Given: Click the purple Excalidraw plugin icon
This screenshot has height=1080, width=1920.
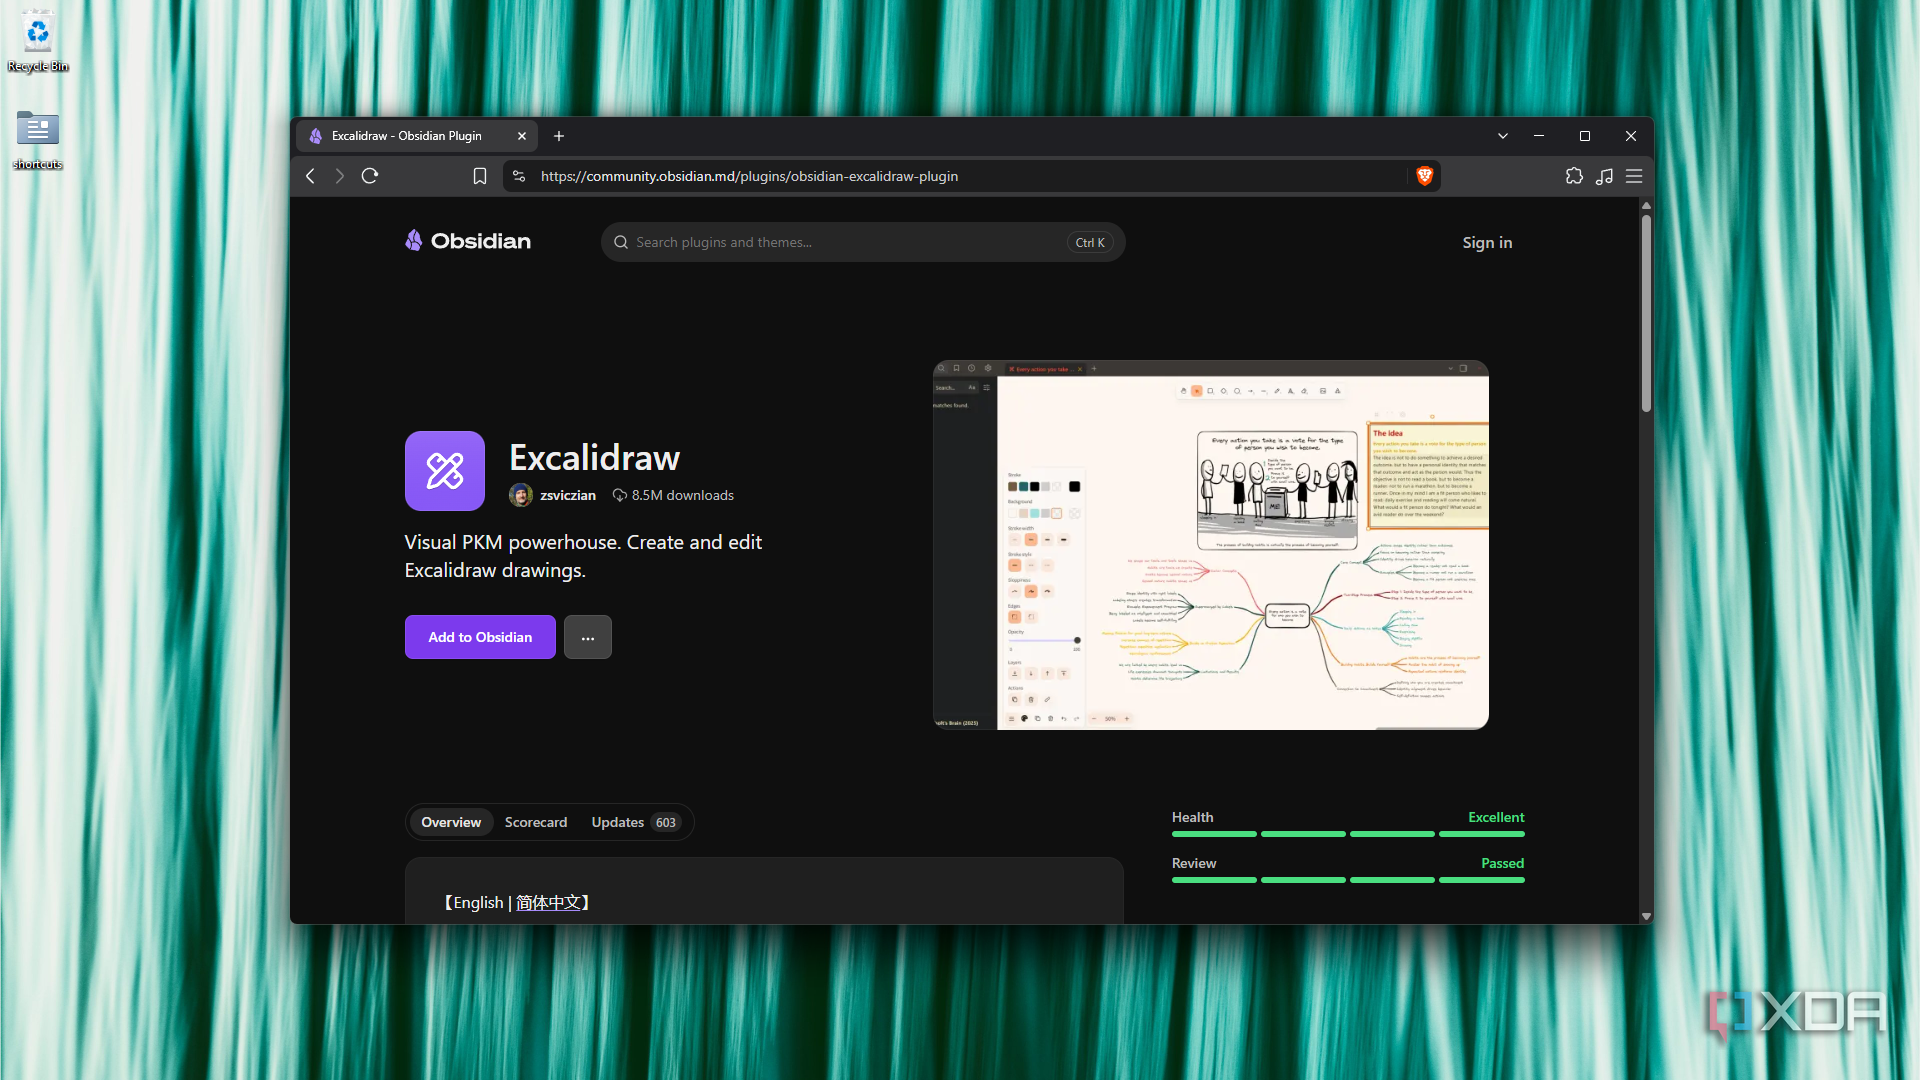Looking at the screenshot, I should click(x=445, y=471).
